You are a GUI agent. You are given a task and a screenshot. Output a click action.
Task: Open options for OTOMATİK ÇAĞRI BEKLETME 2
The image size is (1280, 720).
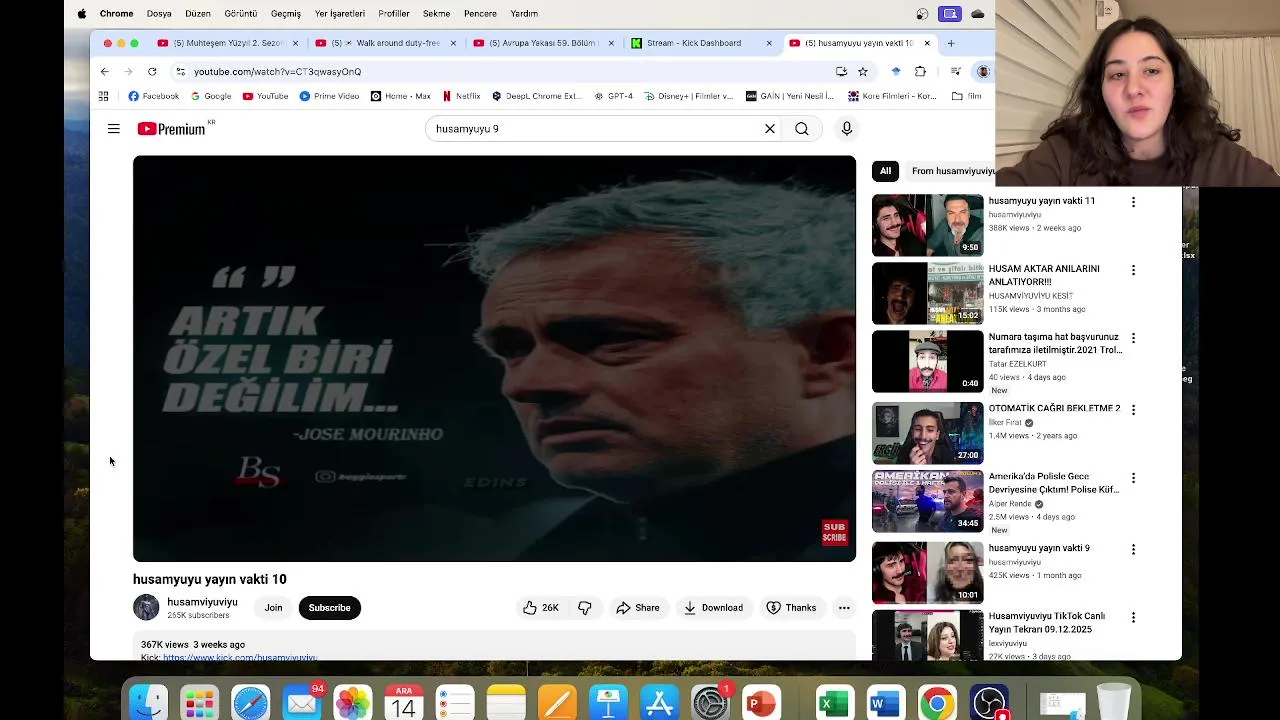[x=1133, y=410]
